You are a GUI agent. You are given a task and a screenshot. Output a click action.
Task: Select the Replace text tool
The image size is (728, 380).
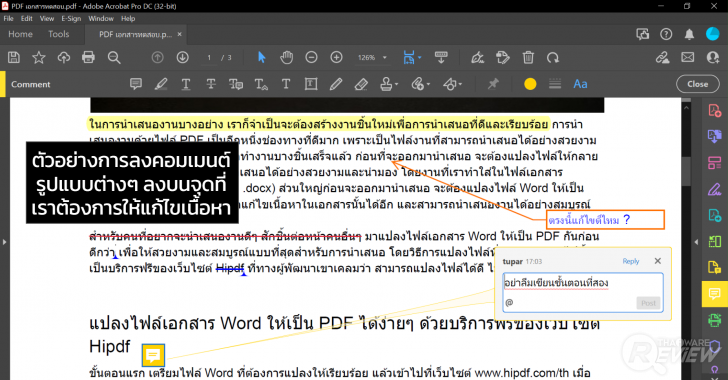[x=236, y=84]
